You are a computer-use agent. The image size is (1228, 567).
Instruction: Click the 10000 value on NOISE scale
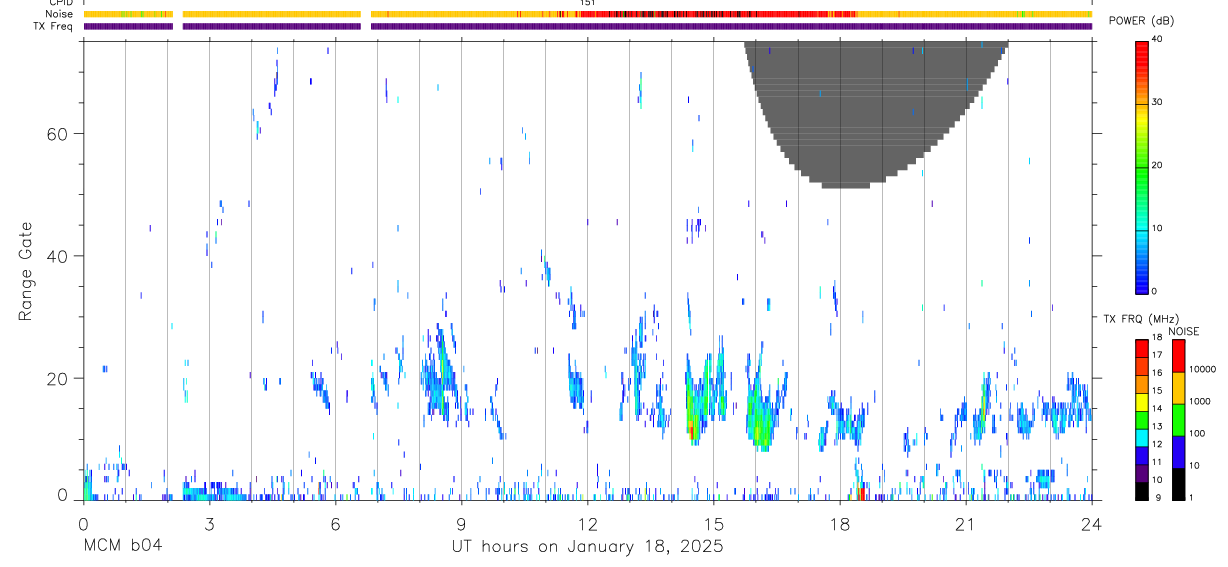coord(1204,370)
